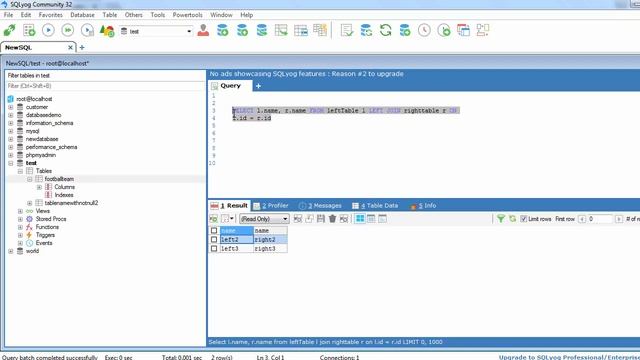The image size is (640, 360).
Task: Collapse the test database node
Action: point(11,163)
